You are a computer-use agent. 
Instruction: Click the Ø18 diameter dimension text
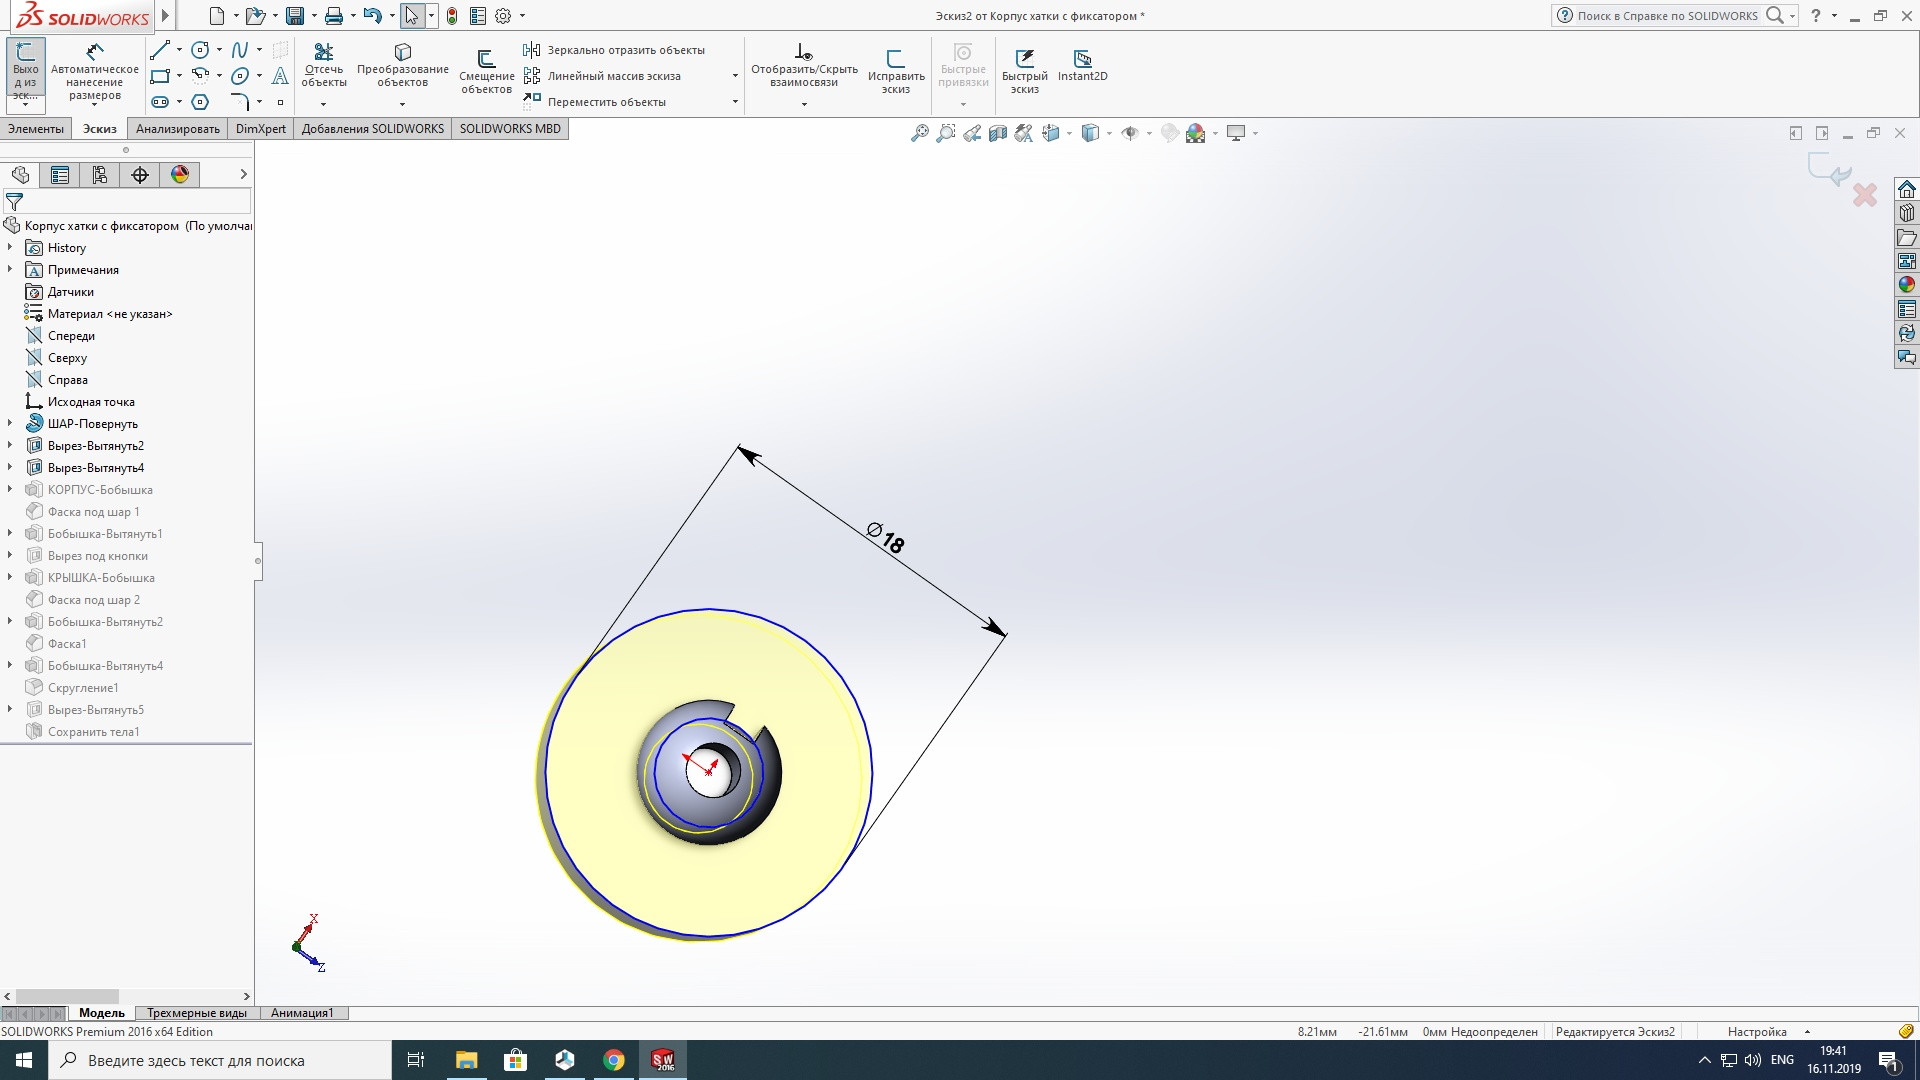tap(886, 538)
